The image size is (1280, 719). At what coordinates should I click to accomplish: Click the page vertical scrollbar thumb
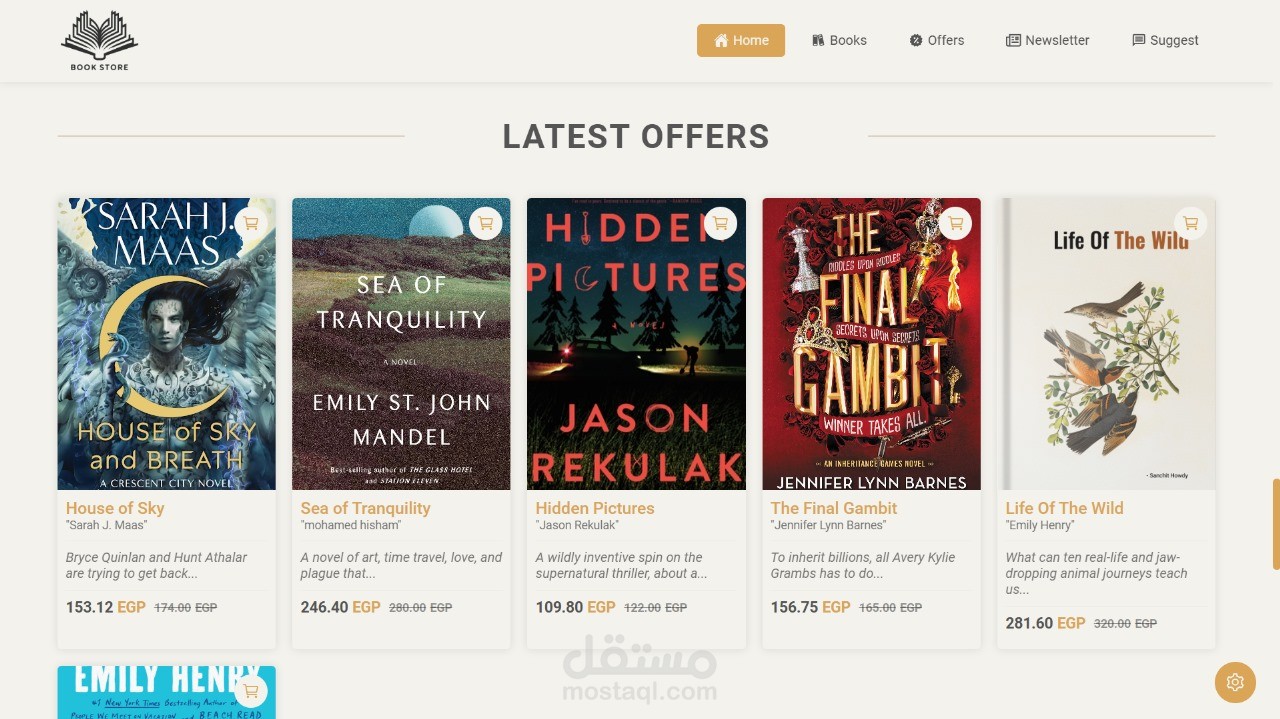tap(1276, 524)
